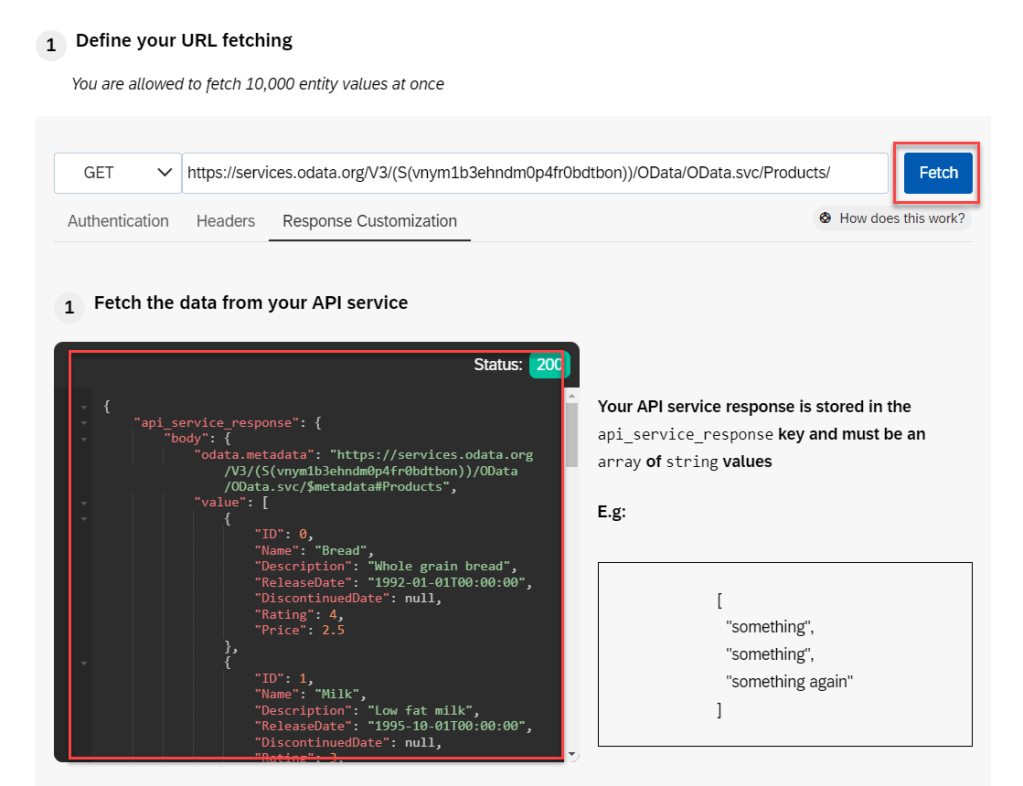This screenshot has width=1023, height=786.
Task: Click into the services.odata.org URL field
Action: [534, 173]
